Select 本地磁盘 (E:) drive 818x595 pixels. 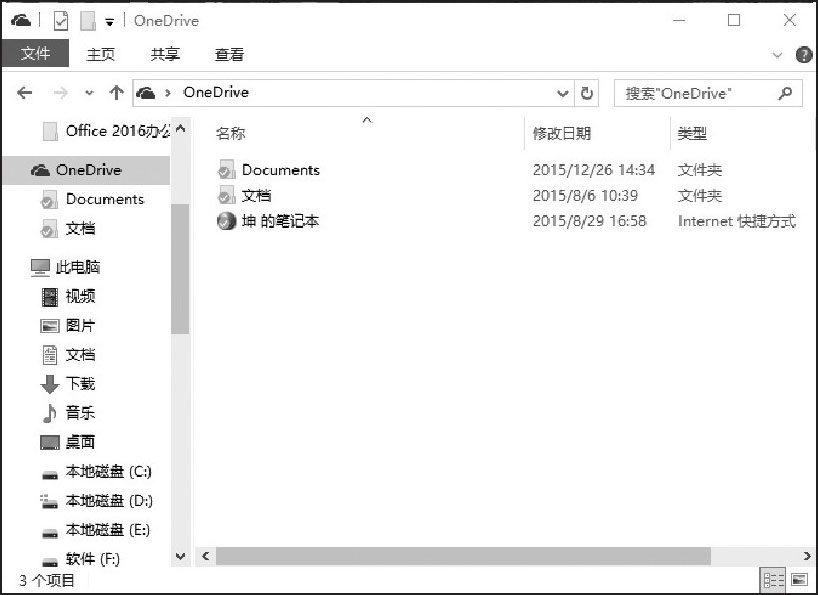click(x=97, y=530)
